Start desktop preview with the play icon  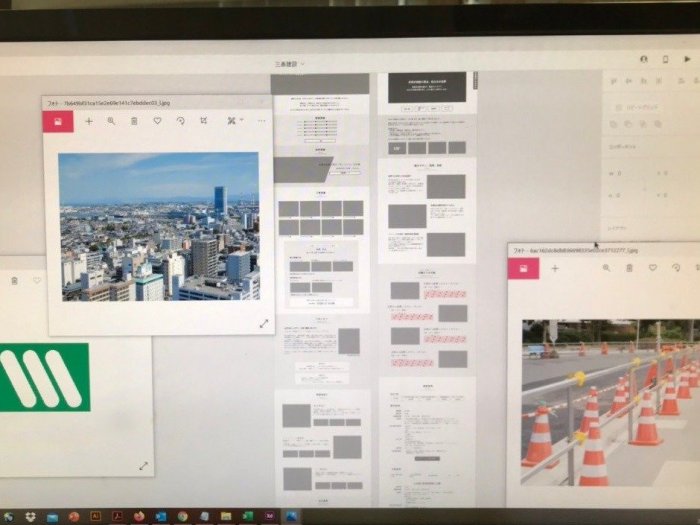click(x=687, y=59)
